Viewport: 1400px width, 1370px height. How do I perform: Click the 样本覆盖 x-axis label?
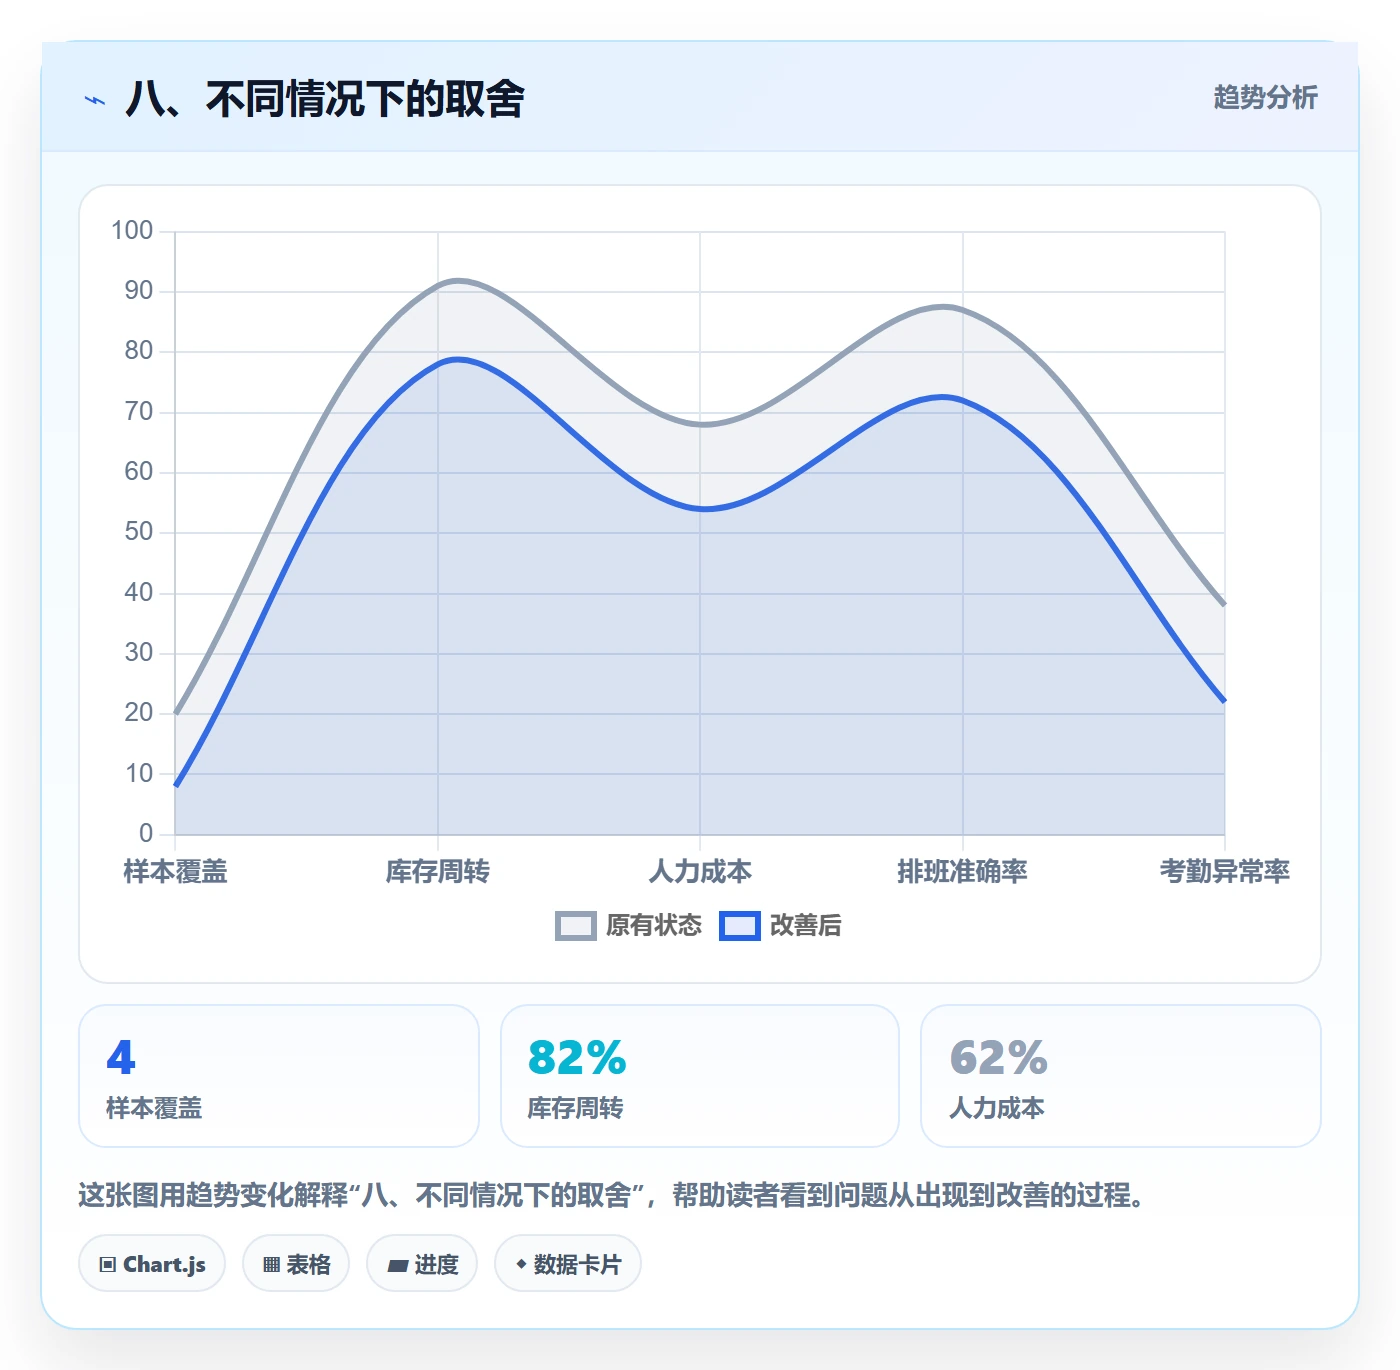(x=175, y=872)
